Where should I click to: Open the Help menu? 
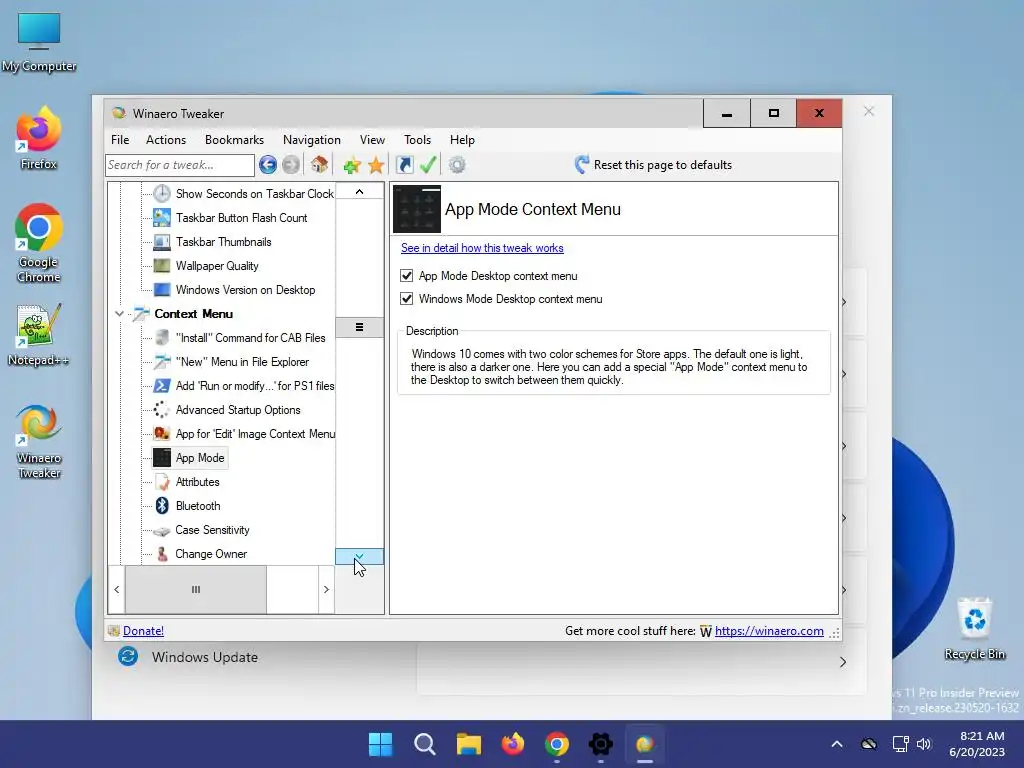pos(462,140)
